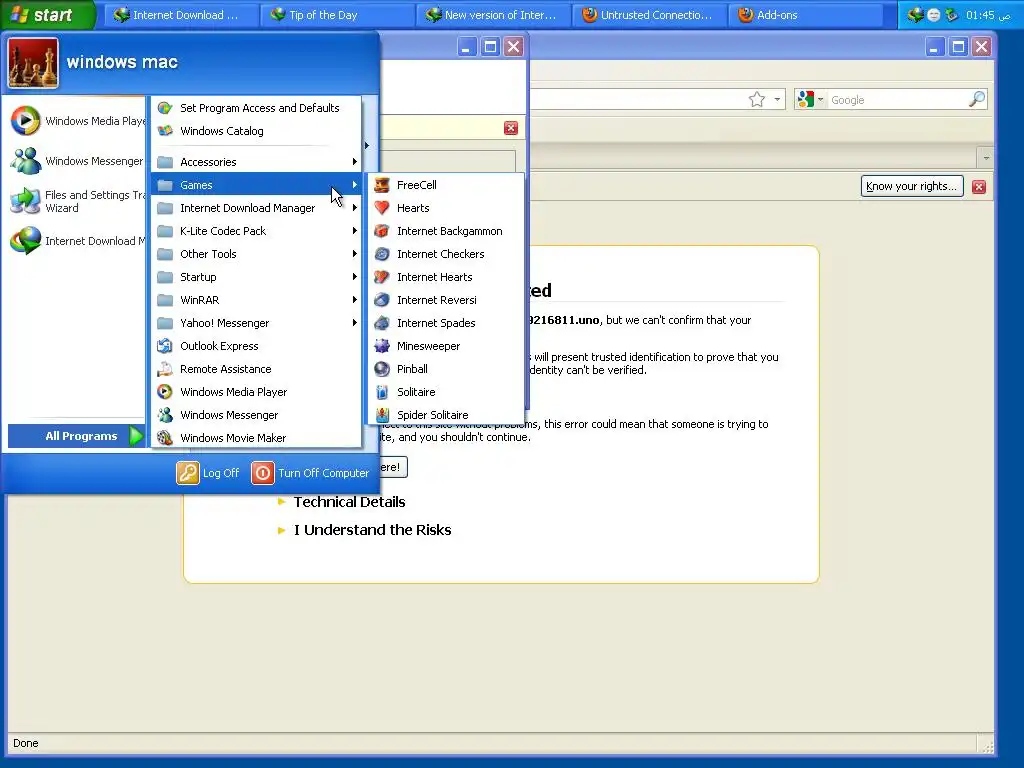Switch to Tip of the Day taskbar item
This screenshot has width=1024, height=768.
(x=337, y=14)
